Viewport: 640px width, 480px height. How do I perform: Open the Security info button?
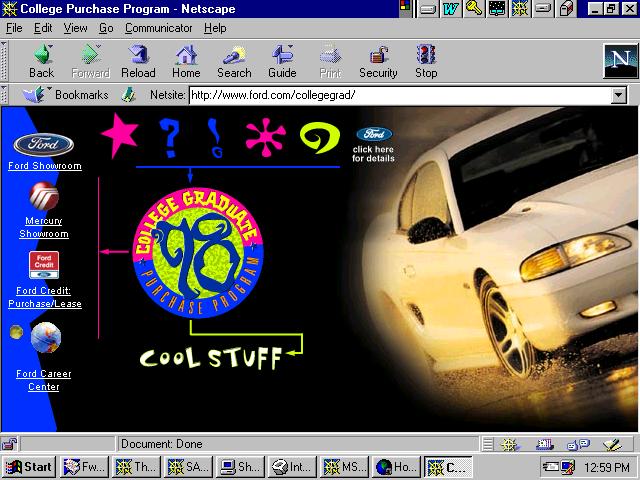point(378,61)
